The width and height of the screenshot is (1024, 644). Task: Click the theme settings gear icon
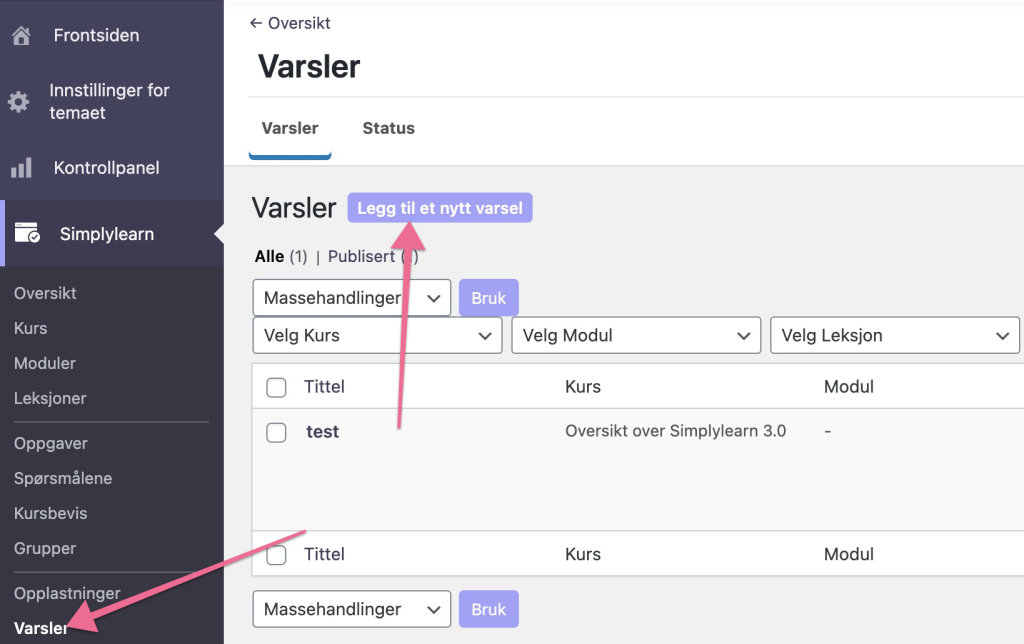tap(18, 102)
